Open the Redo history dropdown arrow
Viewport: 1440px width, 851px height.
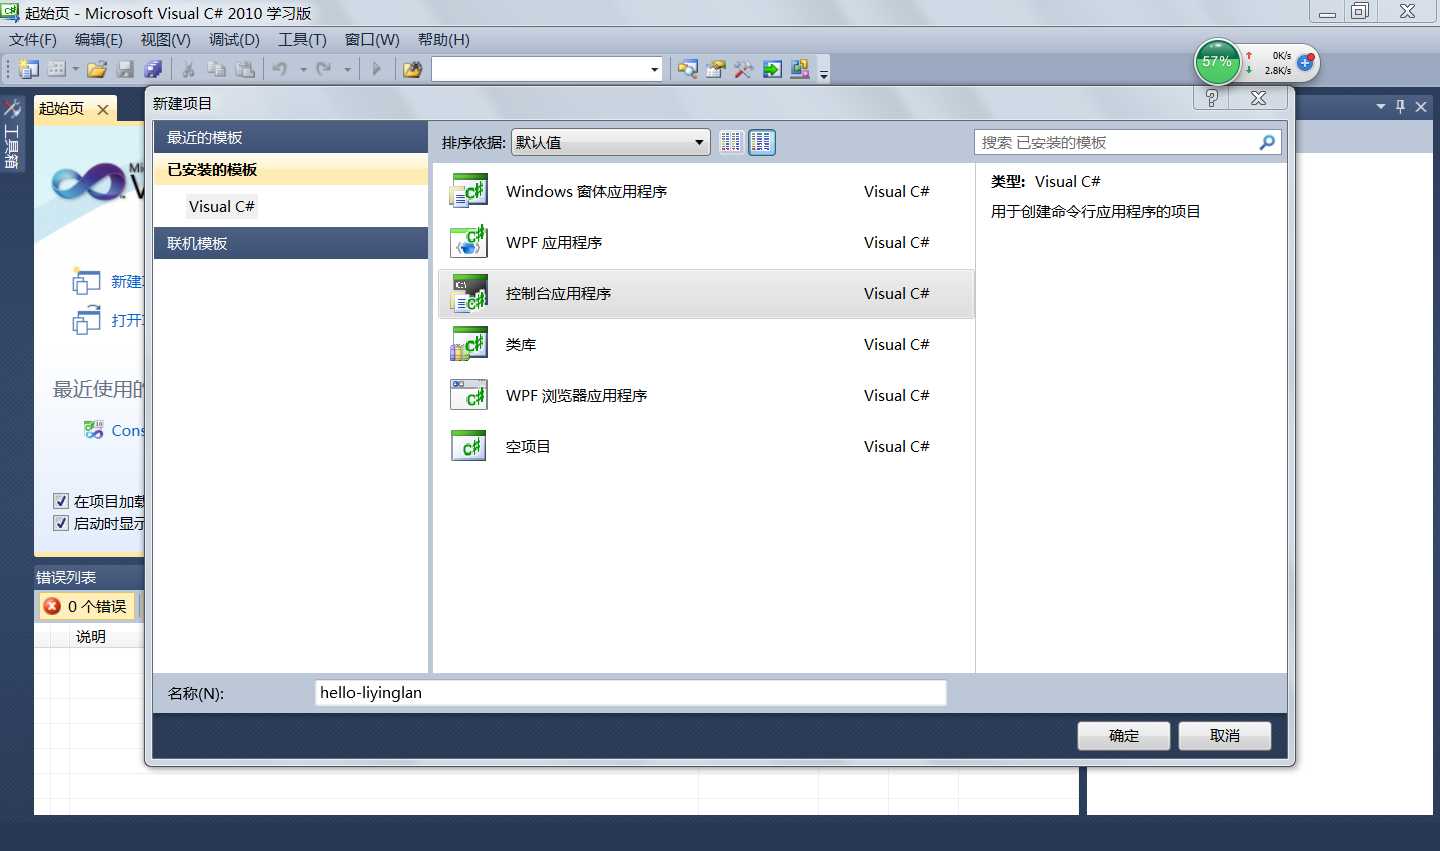[x=347, y=69]
